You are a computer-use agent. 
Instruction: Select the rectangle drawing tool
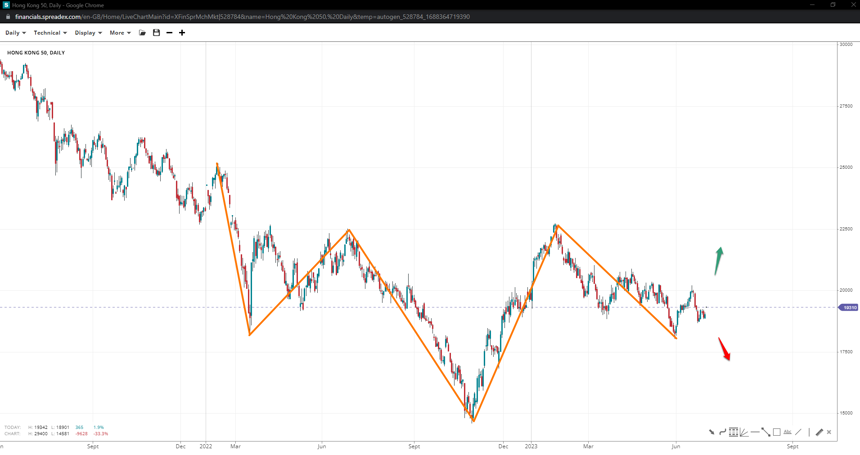(x=777, y=432)
